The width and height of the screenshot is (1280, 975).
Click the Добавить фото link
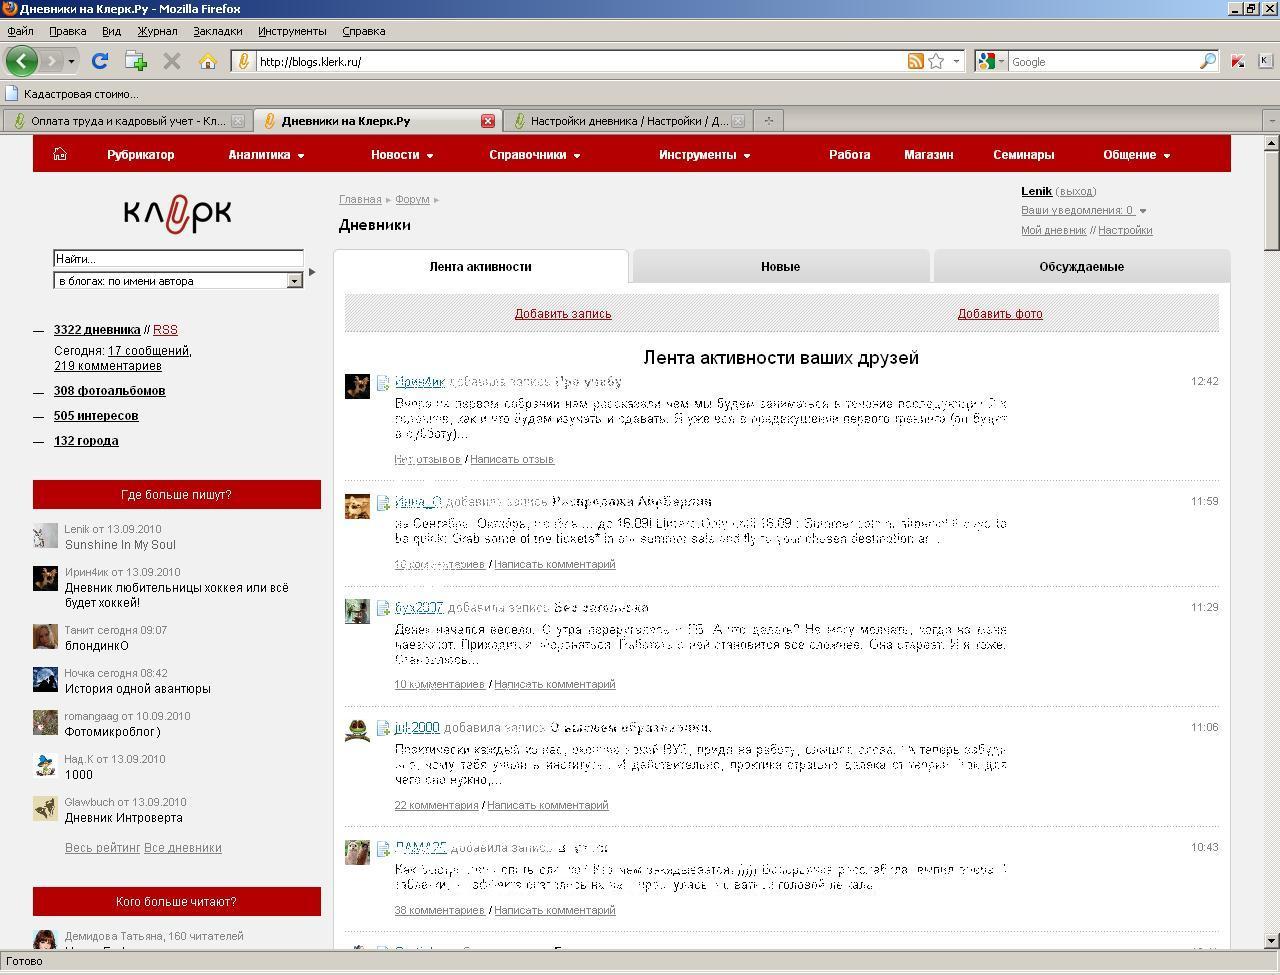(1000, 314)
